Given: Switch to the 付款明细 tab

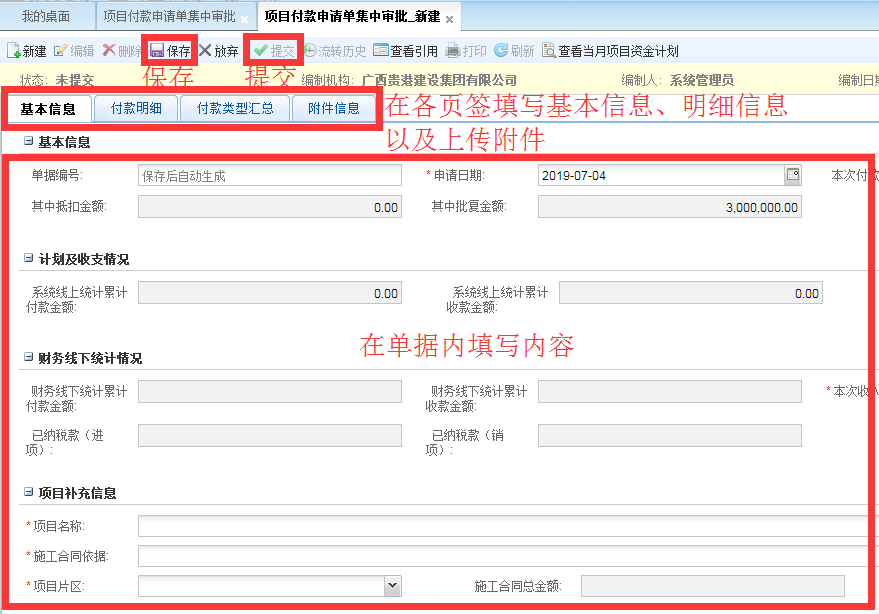Looking at the screenshot, I should [x=136, y=108].
